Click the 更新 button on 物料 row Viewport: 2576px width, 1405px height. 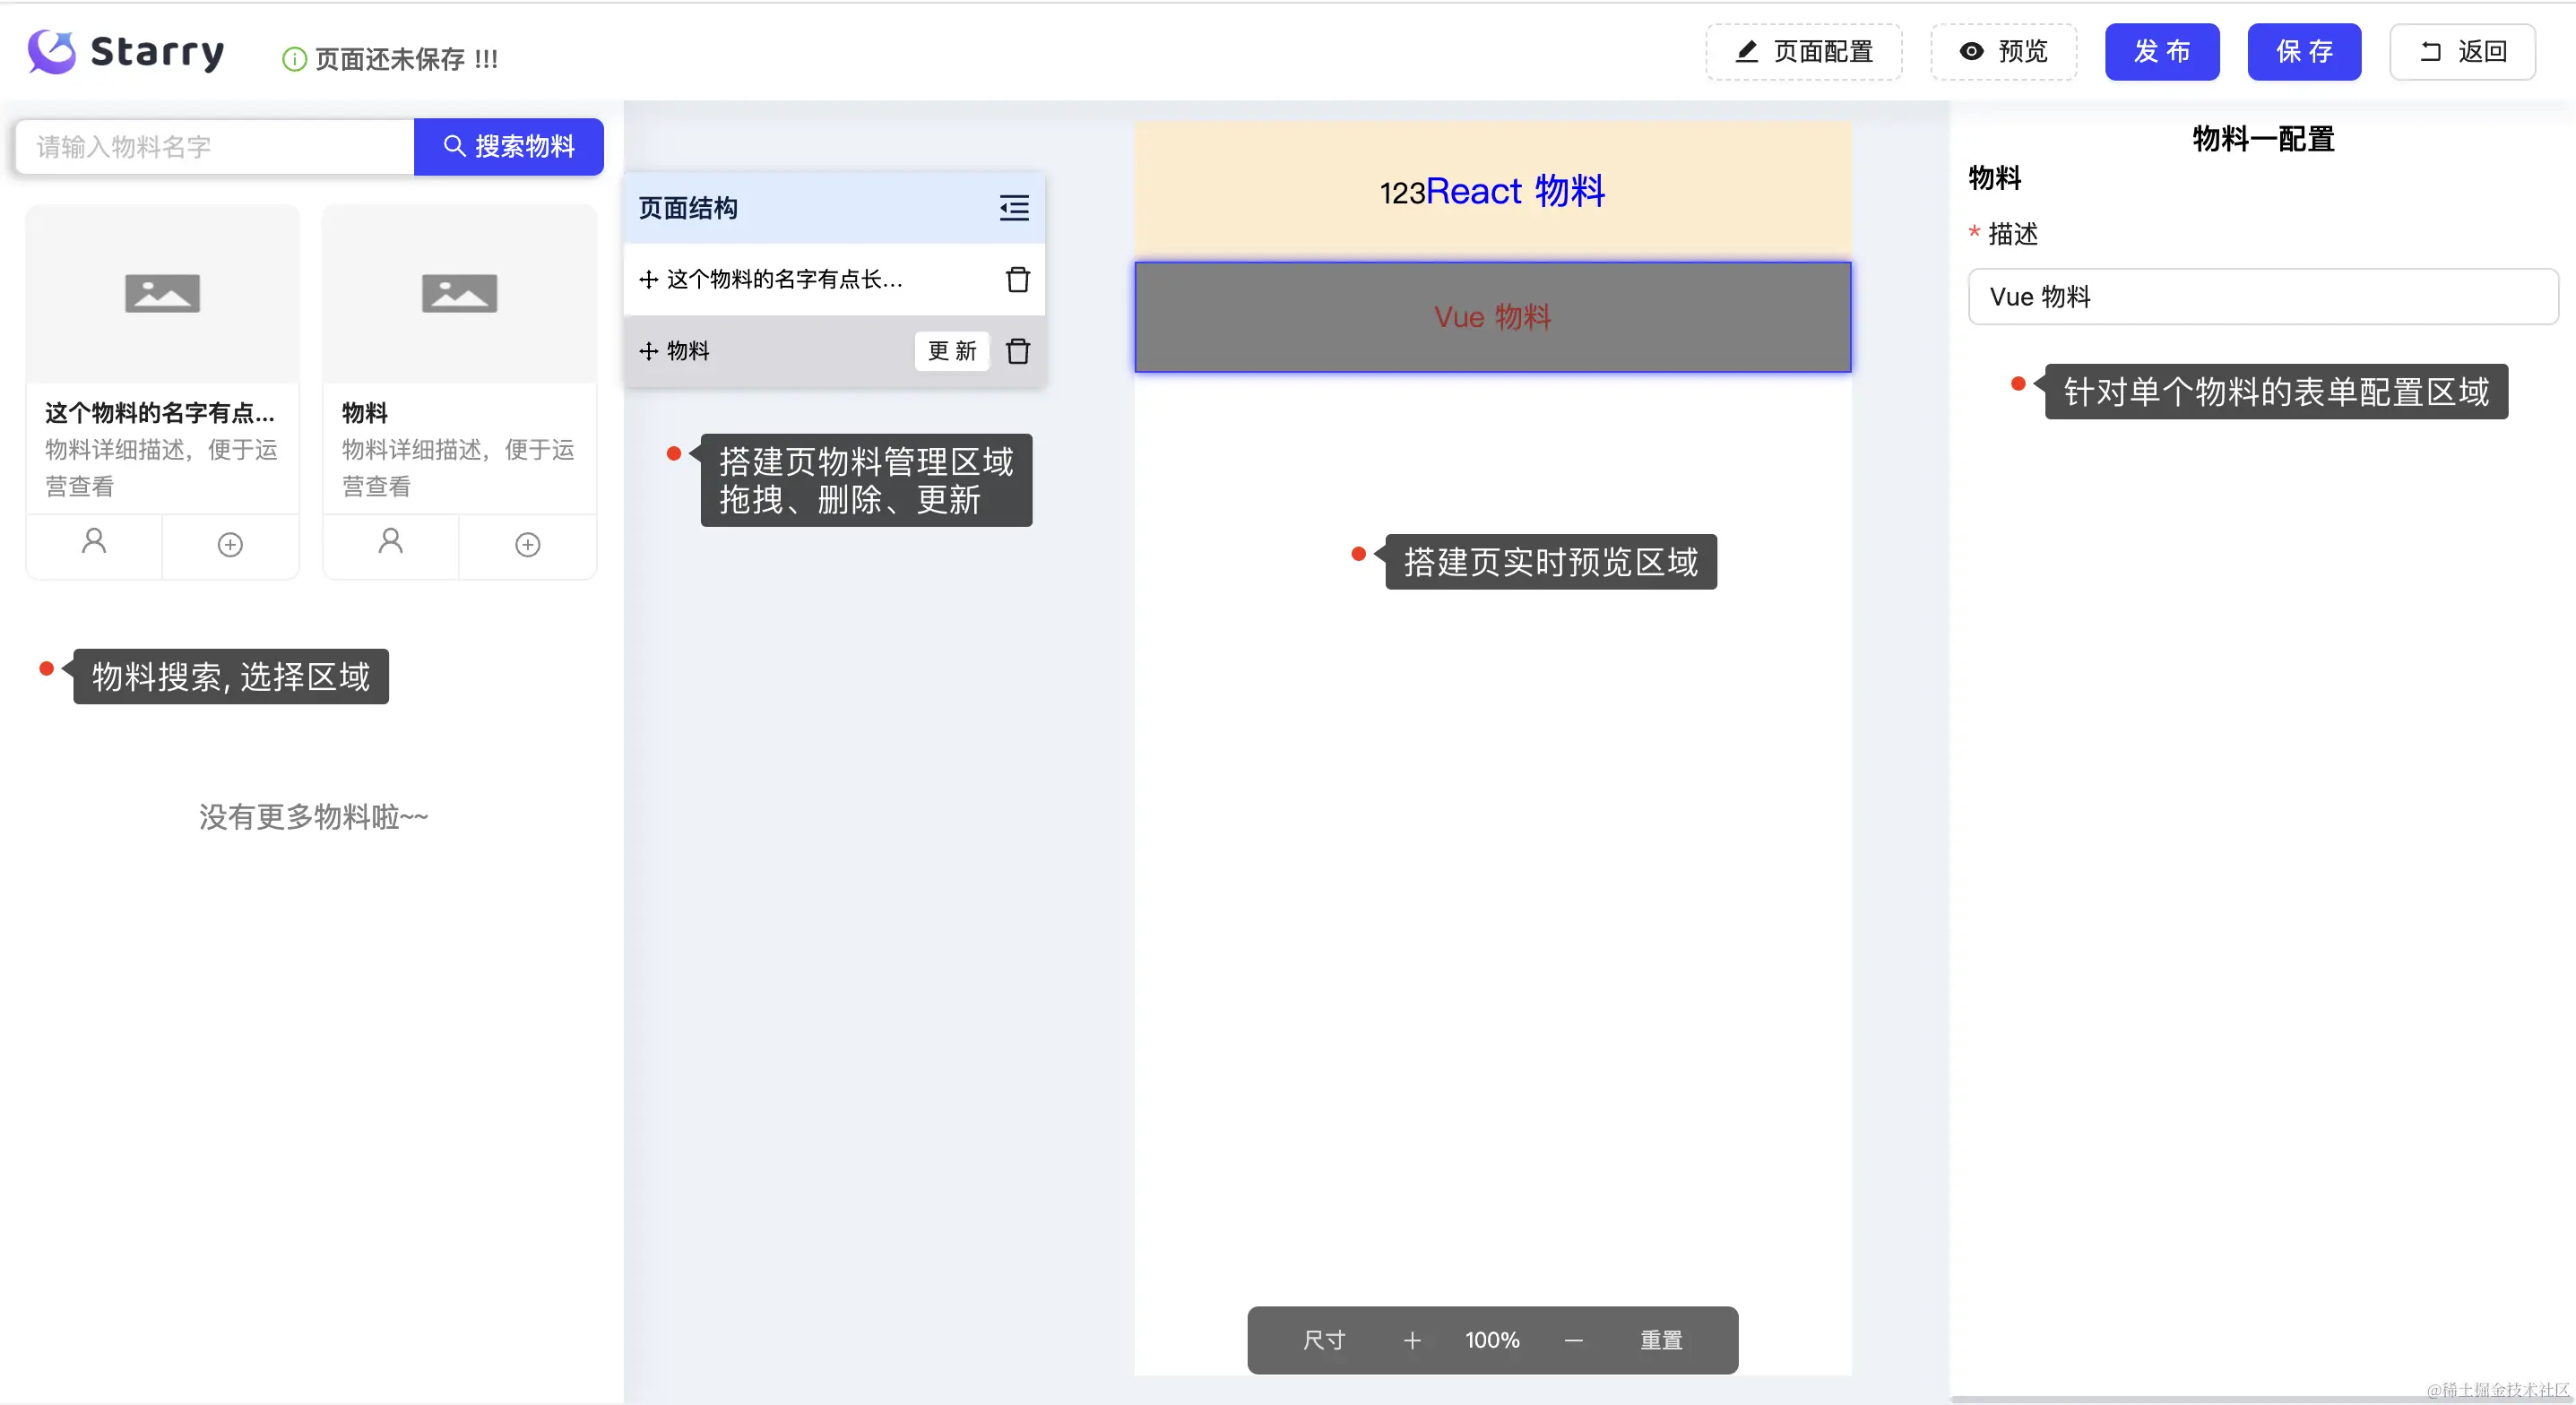pos(951,351)
